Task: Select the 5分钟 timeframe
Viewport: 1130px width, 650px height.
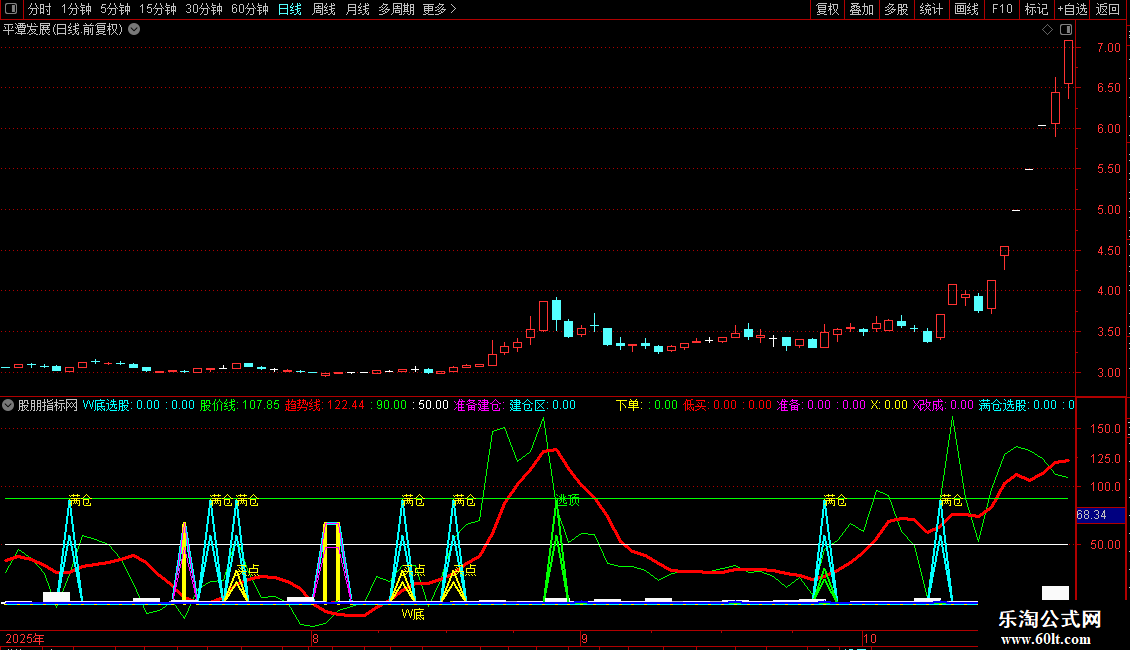Action: click(x=115, y=9)
